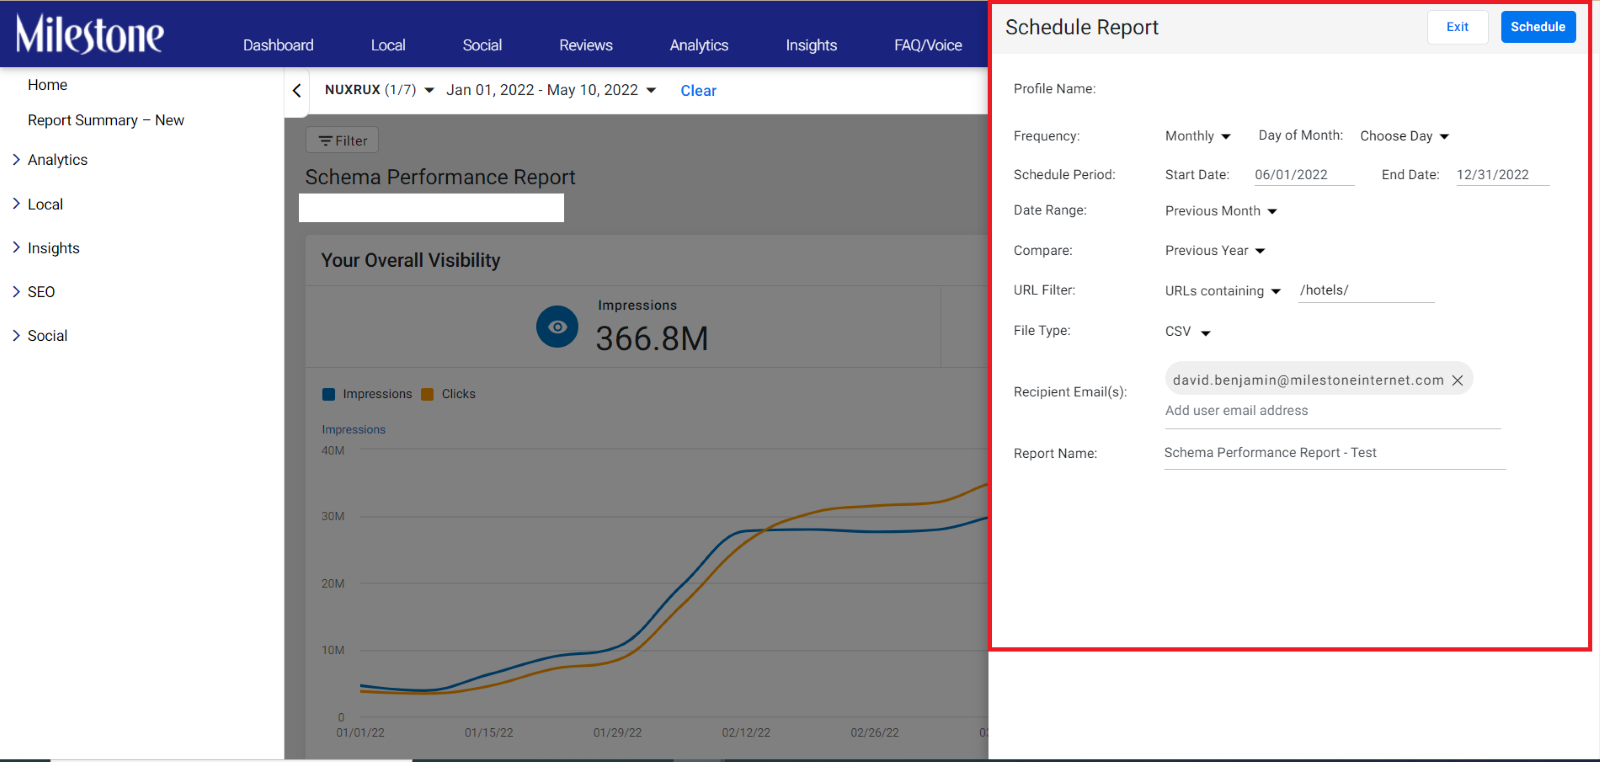
Task: Toggle Clicks legend orange square
Action: coord(428,394)
